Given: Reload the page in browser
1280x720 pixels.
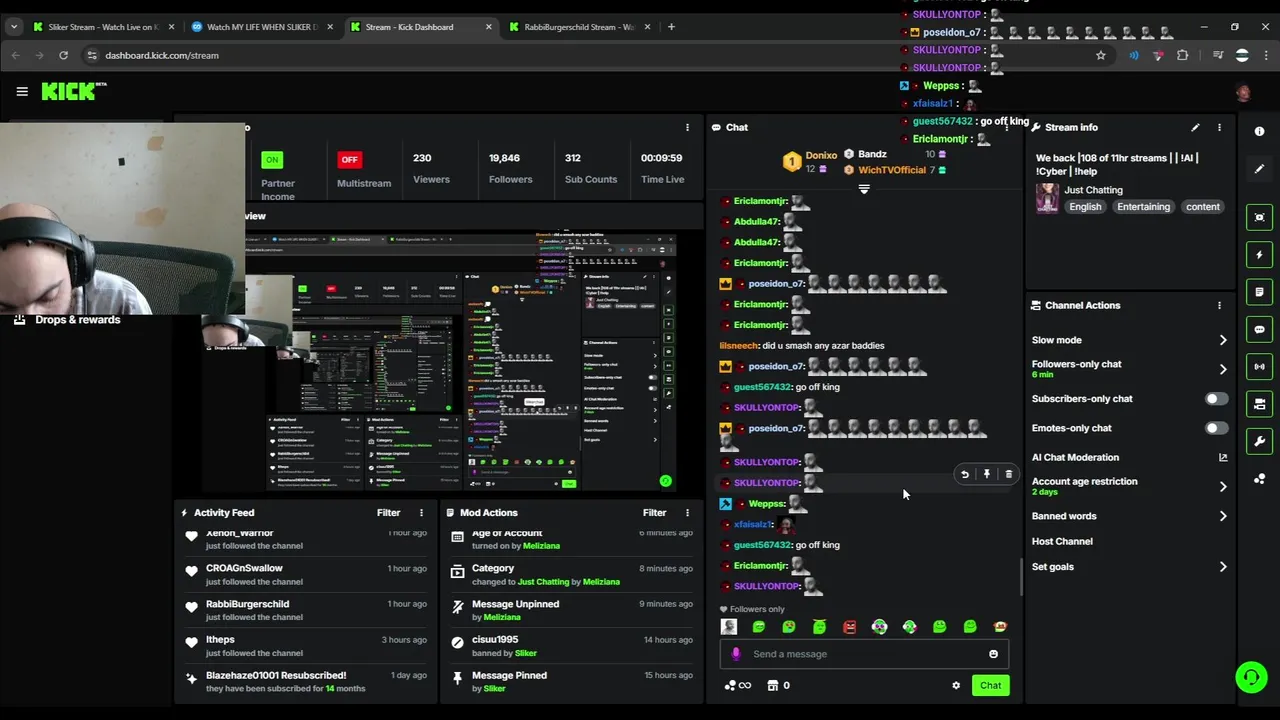Looking at the screenshot, I should [63, 55].
